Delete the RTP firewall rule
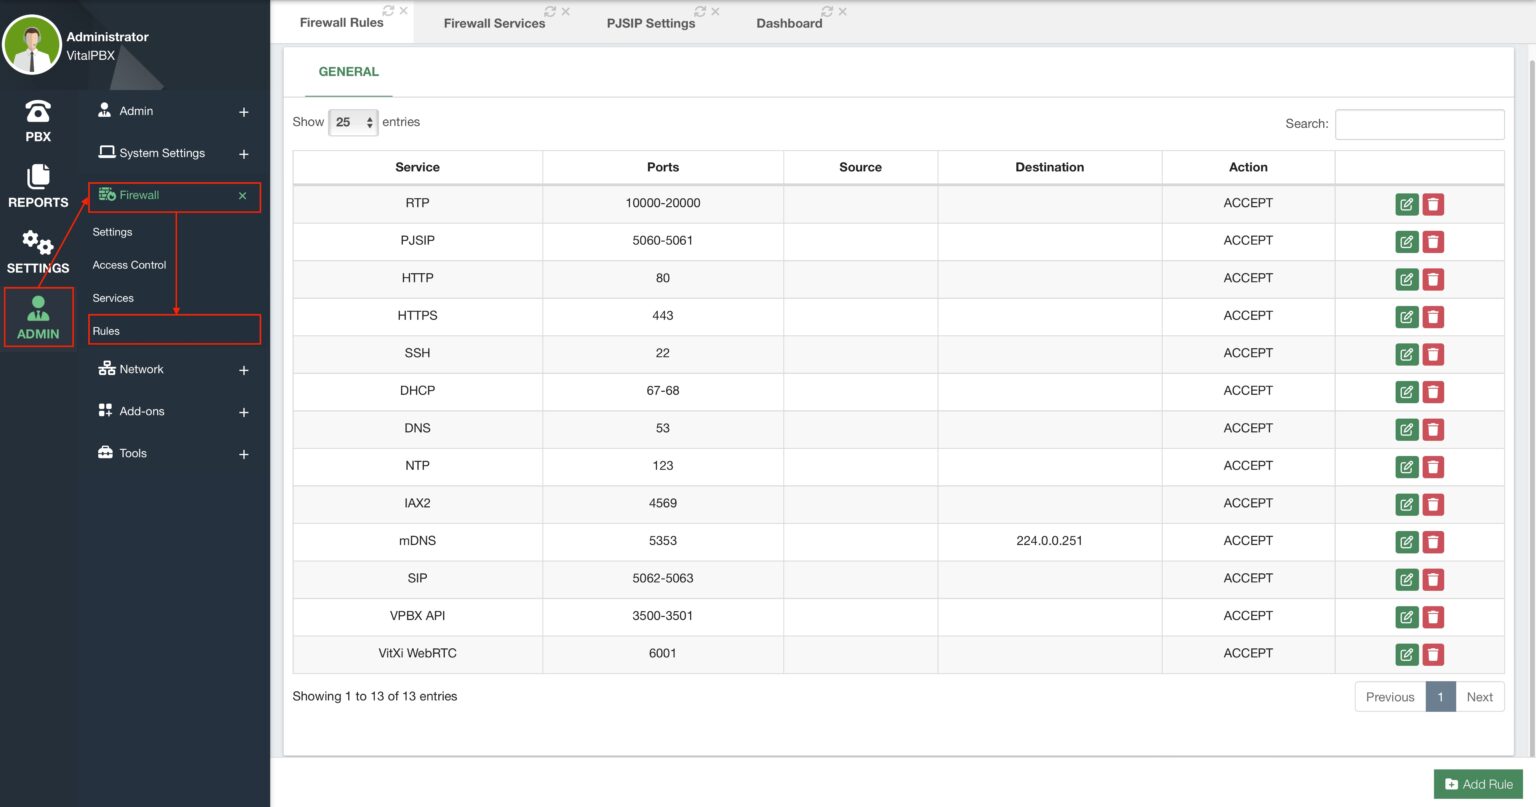Screen dimensions: 1536x807 1433,204
